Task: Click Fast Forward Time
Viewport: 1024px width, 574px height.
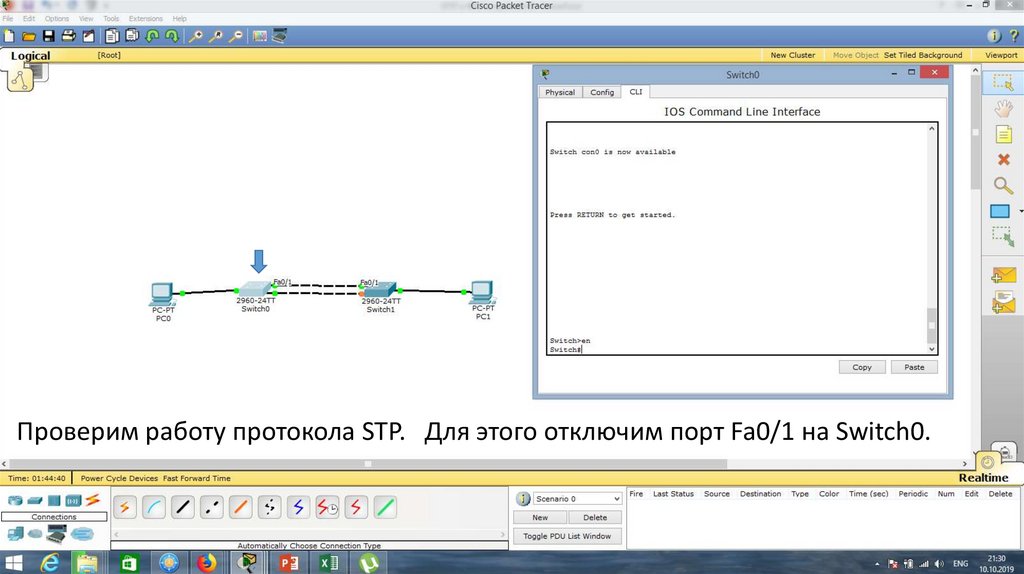Action: pos(197,478)
